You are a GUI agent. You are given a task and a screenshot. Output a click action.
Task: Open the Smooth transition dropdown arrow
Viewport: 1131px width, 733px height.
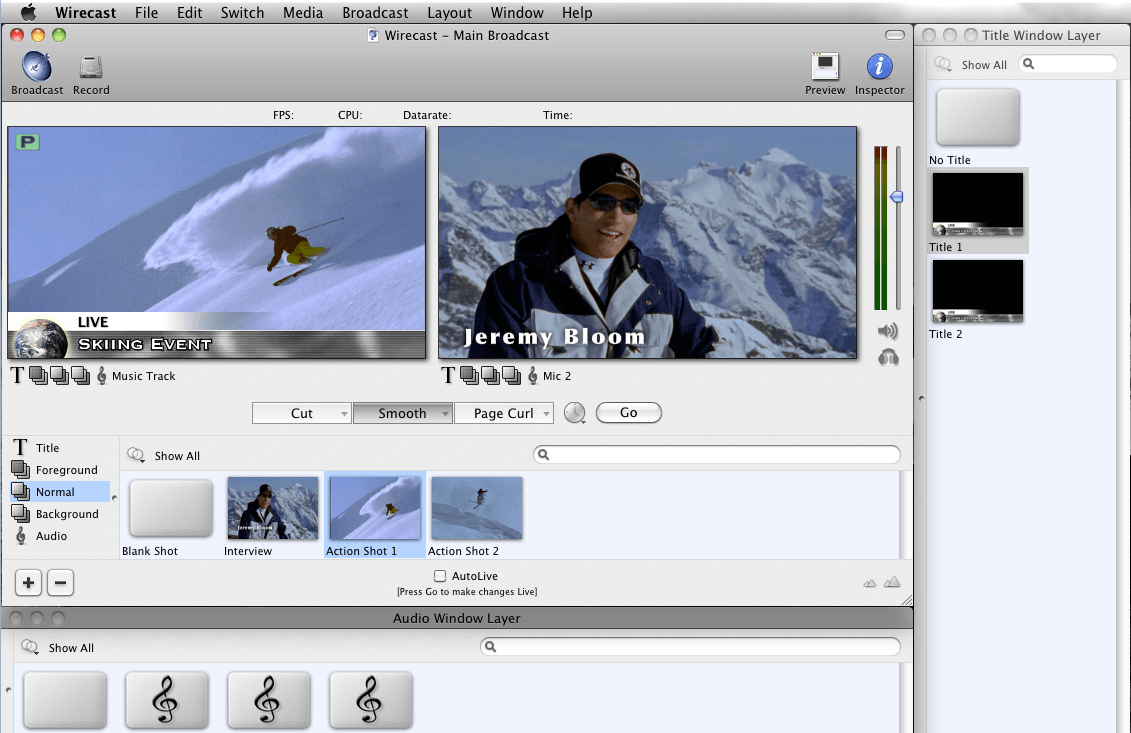click(x=445, y=413)
